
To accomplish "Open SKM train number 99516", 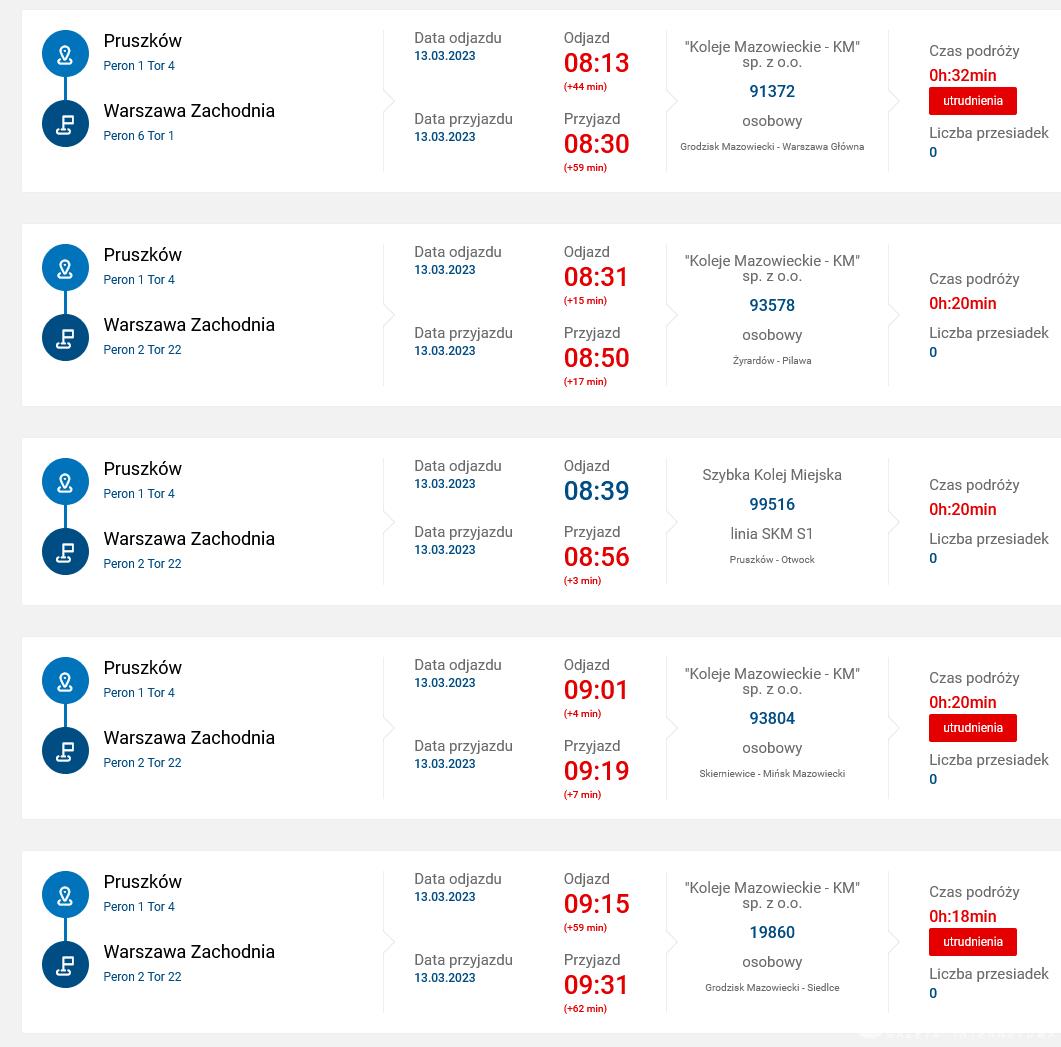I will tap(772, 504).
